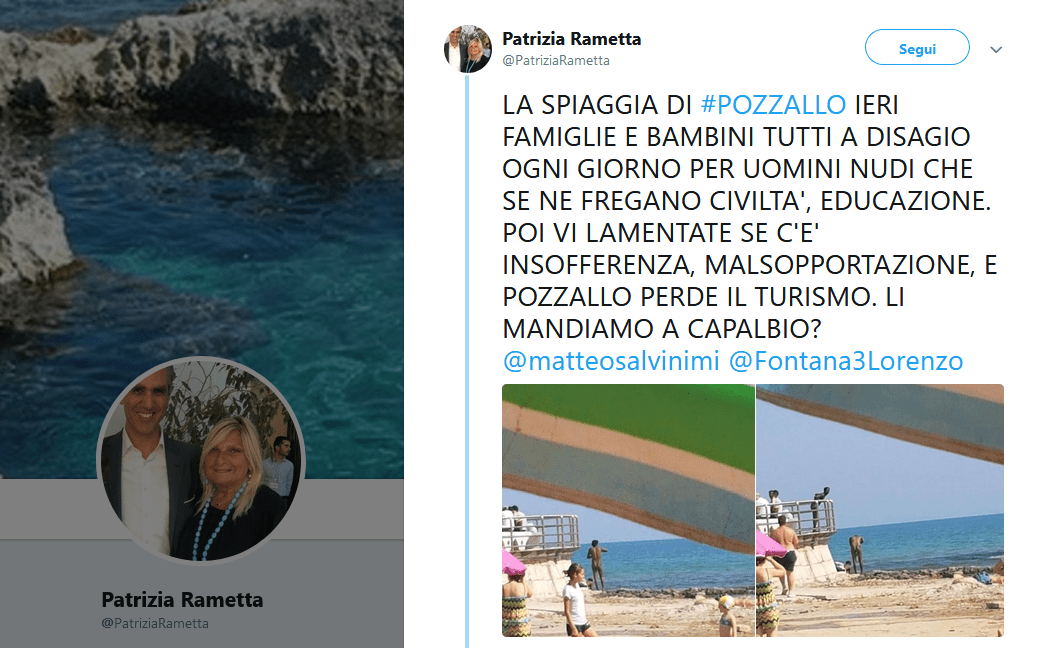Open the large circular profile picture

point(201,460)
